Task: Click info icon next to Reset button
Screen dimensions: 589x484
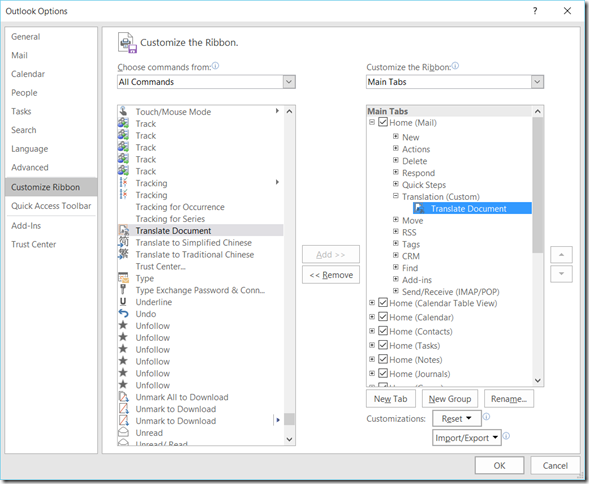Action: tap(486, 416)
